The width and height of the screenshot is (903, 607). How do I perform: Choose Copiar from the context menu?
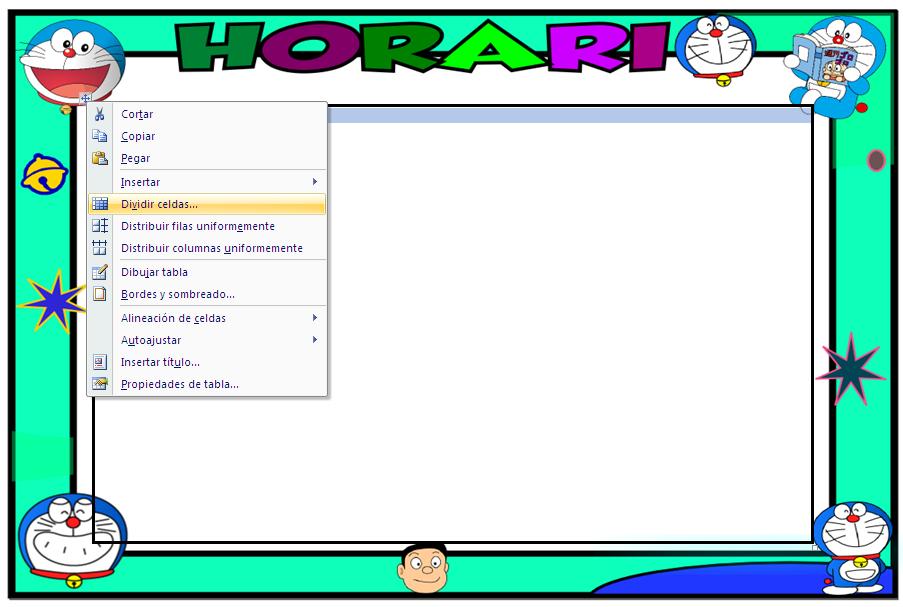tap(207, 136)
